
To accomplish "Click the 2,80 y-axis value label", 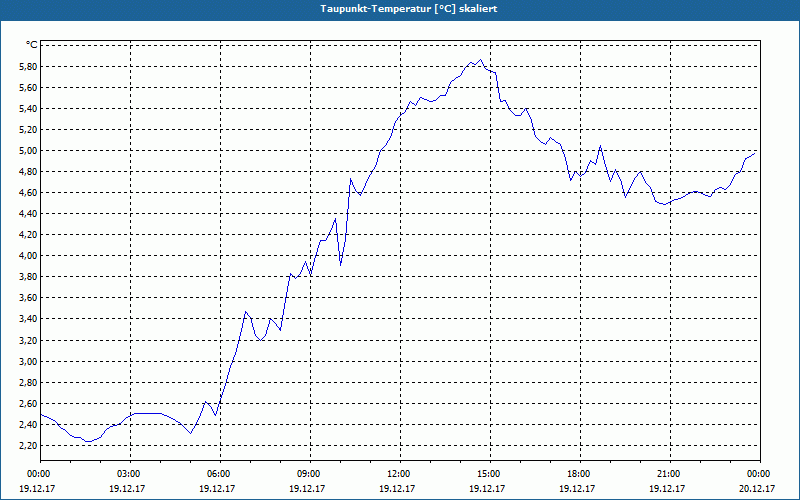I will pos(29,383).
